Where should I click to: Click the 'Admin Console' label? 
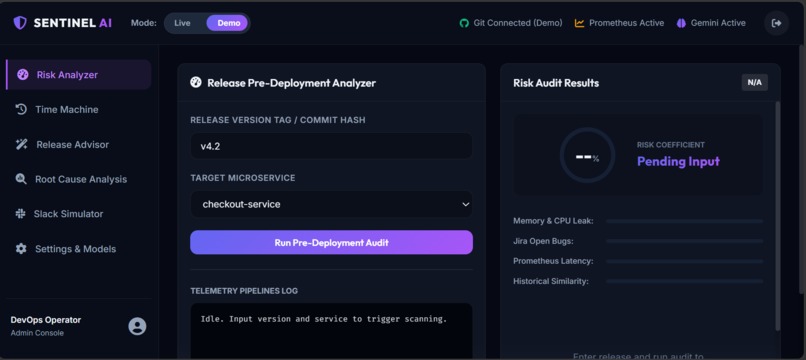(37, 333)
